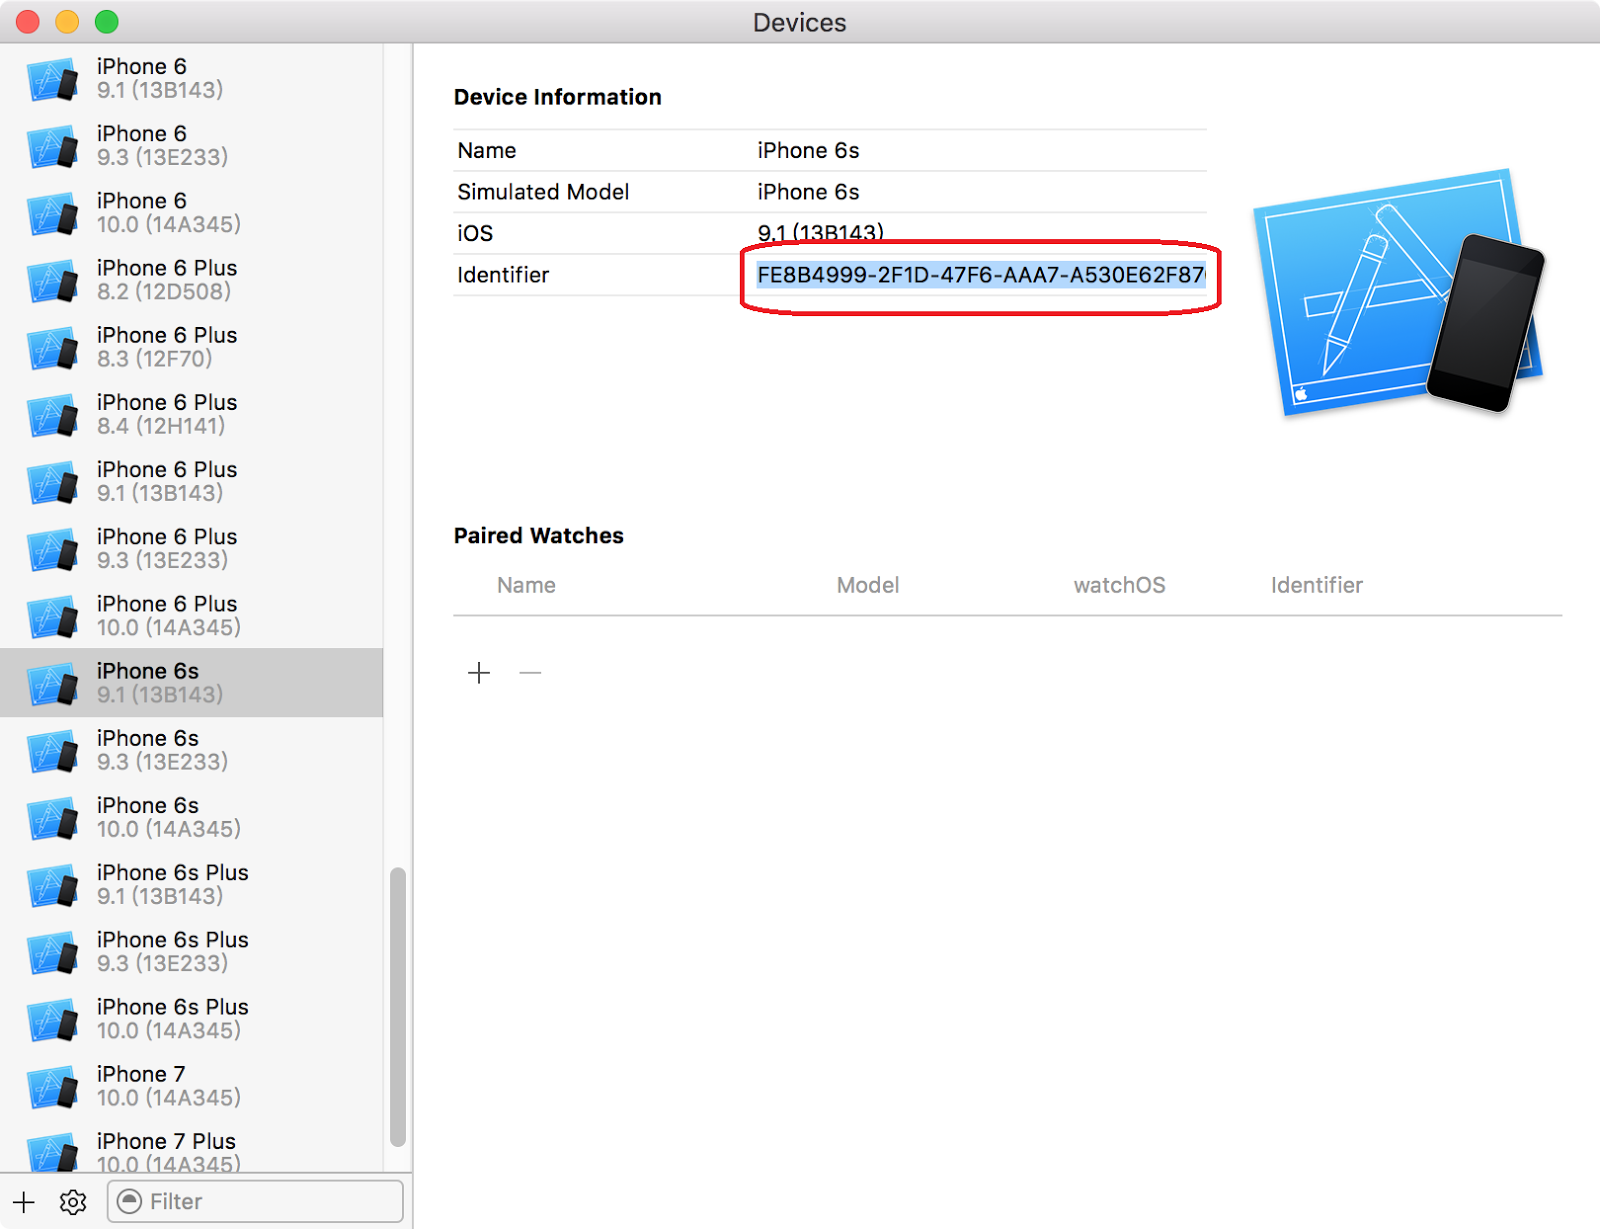Open the gear action menu at bottom left
1600x1229 pixels.
(x=71, y=1201)
